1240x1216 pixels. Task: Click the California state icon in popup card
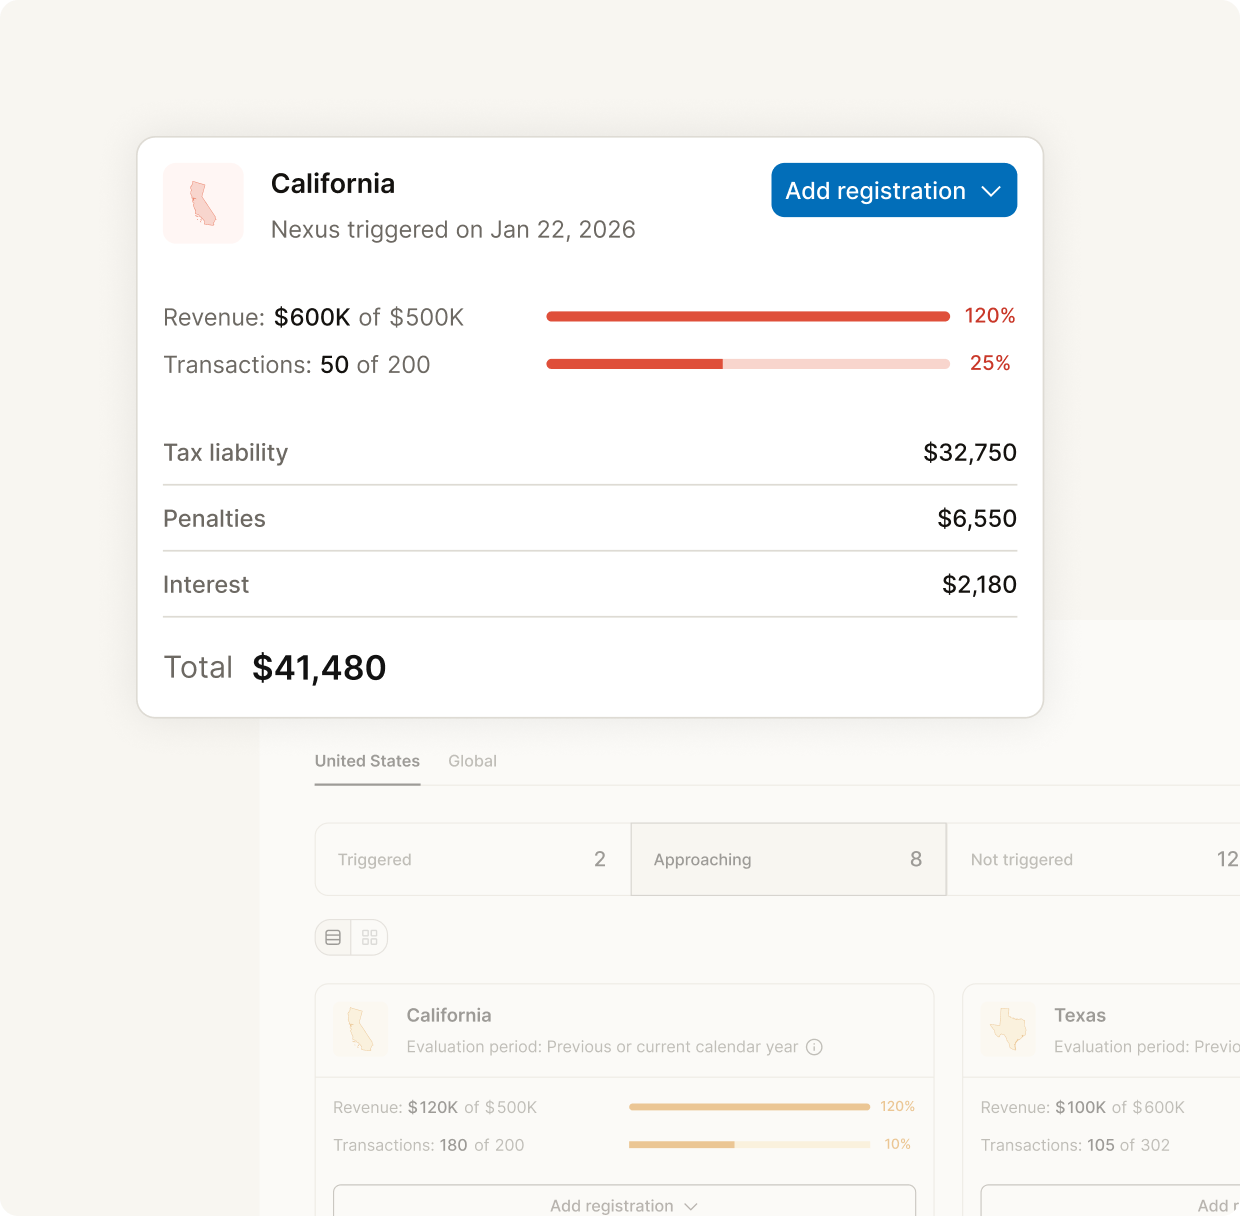203,203
